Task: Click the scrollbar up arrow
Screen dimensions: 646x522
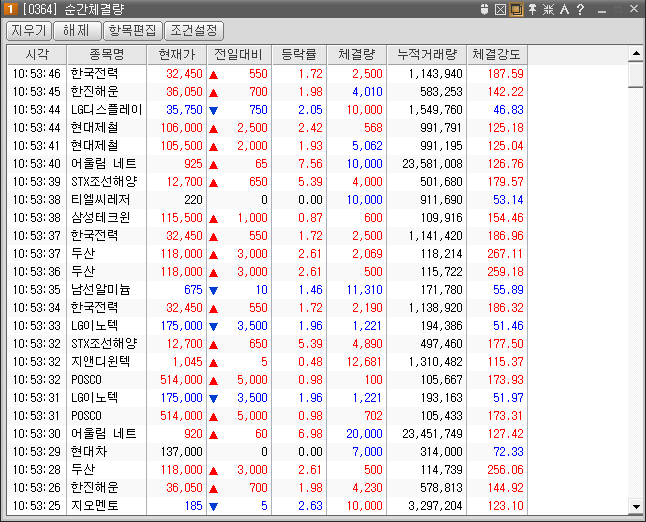Action: 636,53
